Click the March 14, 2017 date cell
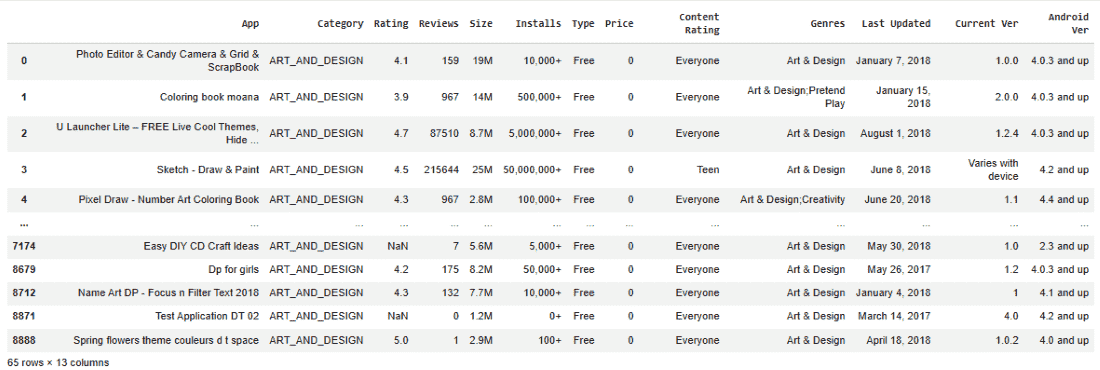This screenshot has width=1100, height=370. coord(894,316)
